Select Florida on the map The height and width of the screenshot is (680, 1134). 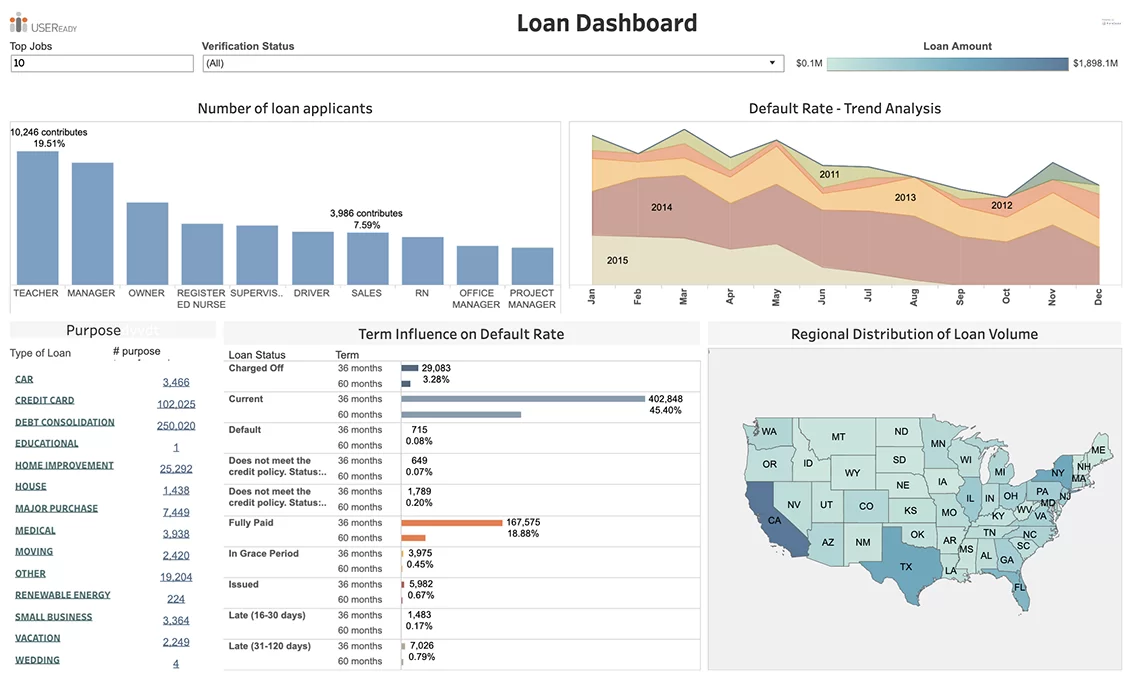coord(1020,587)
